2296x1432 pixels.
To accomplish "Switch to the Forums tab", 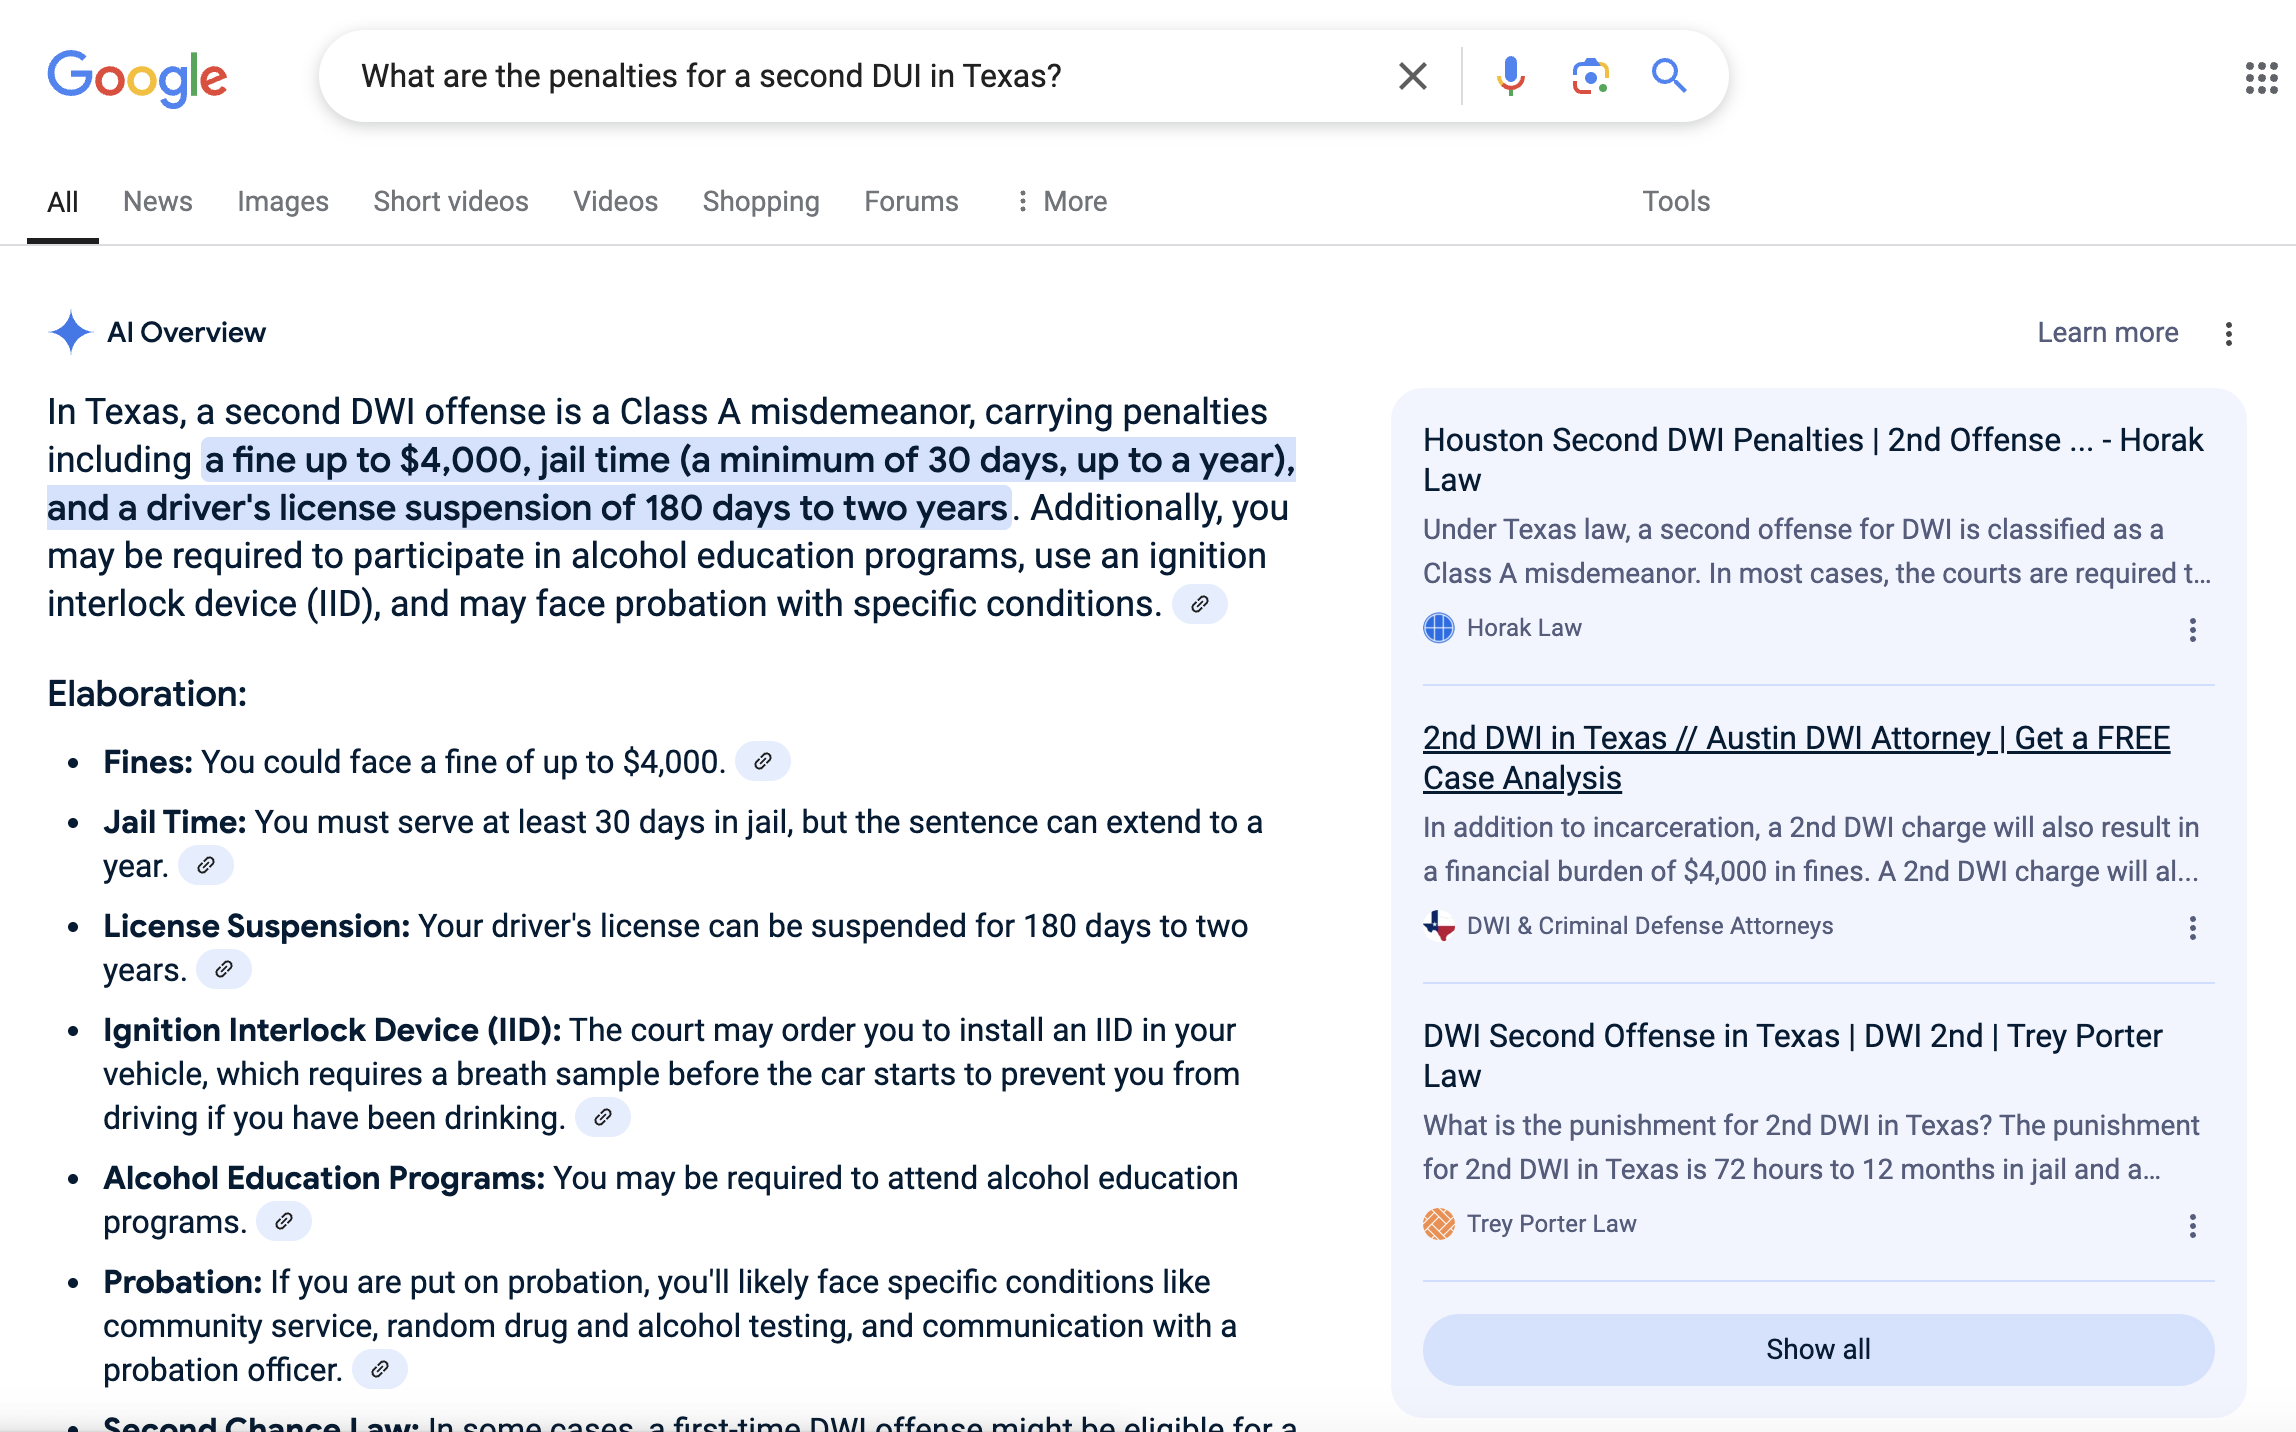I will [910, 202].
